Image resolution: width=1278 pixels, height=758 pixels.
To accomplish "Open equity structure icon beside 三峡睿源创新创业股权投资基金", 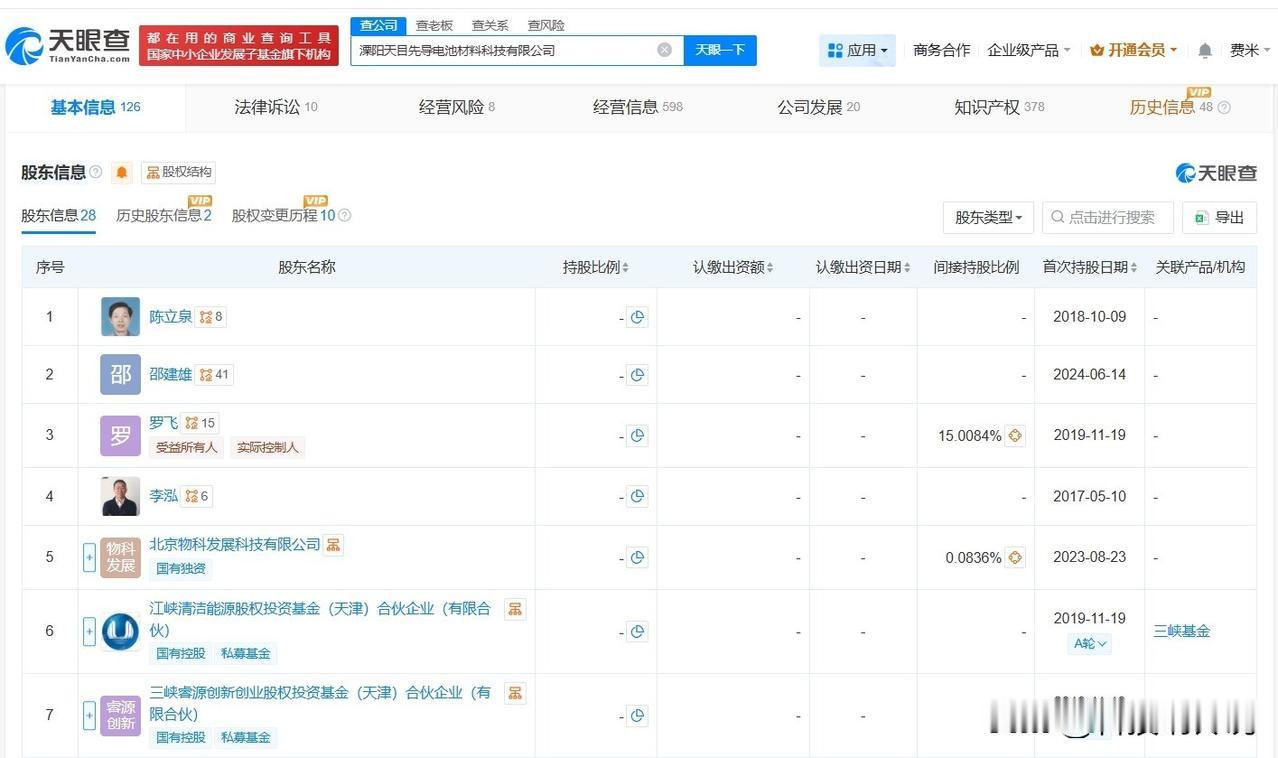I will pos(515,693).
